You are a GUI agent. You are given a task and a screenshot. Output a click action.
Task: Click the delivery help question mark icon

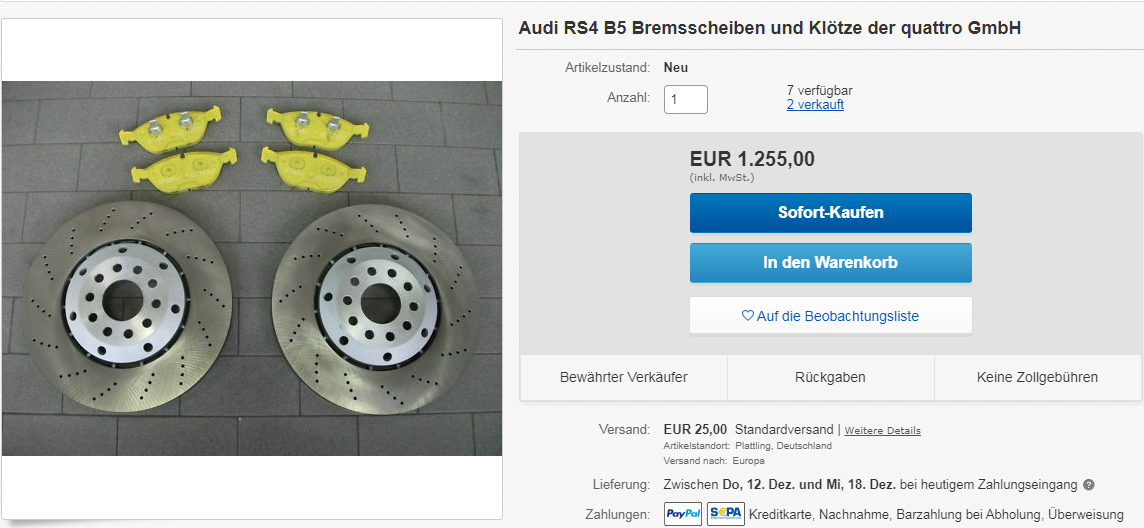(x=1089, y=485)
